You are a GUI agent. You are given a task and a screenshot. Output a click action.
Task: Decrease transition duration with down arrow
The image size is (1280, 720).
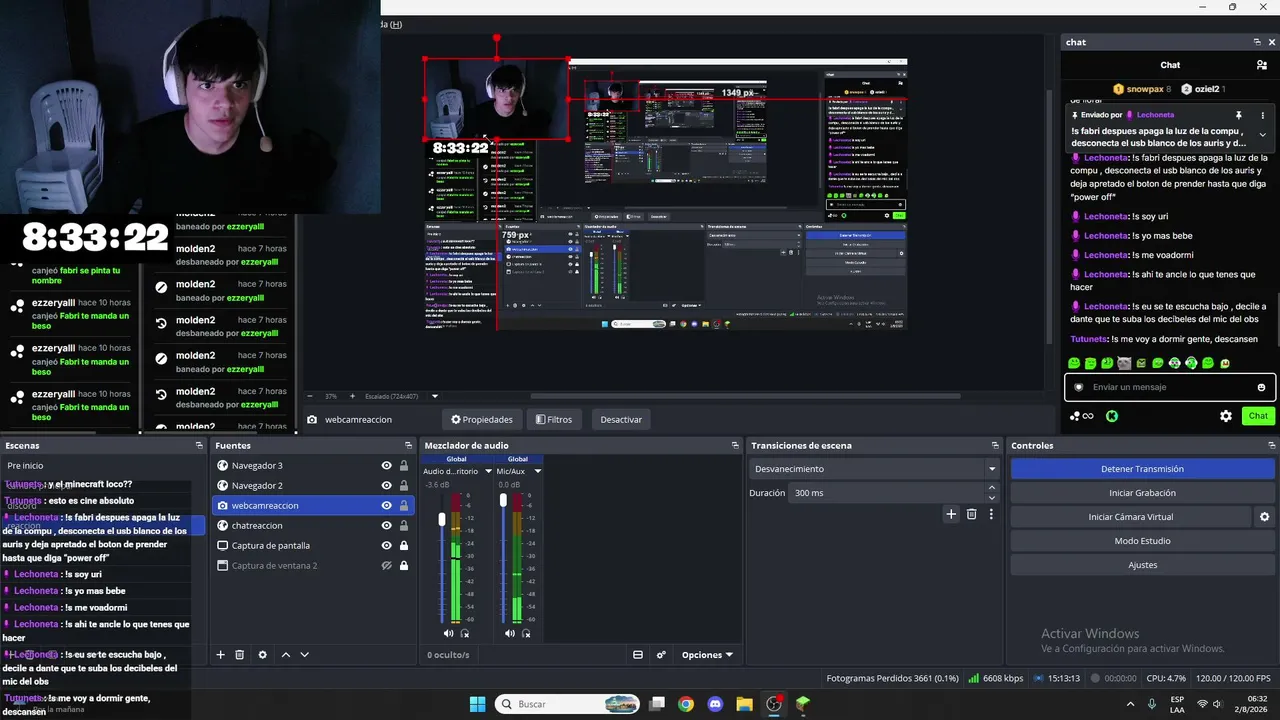pyautogui.click(x=992, y=498)
